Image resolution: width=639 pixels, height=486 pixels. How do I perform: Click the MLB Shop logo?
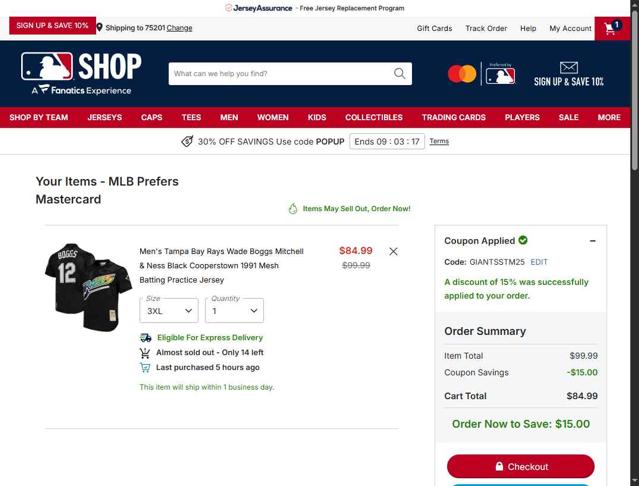[81, 73]
